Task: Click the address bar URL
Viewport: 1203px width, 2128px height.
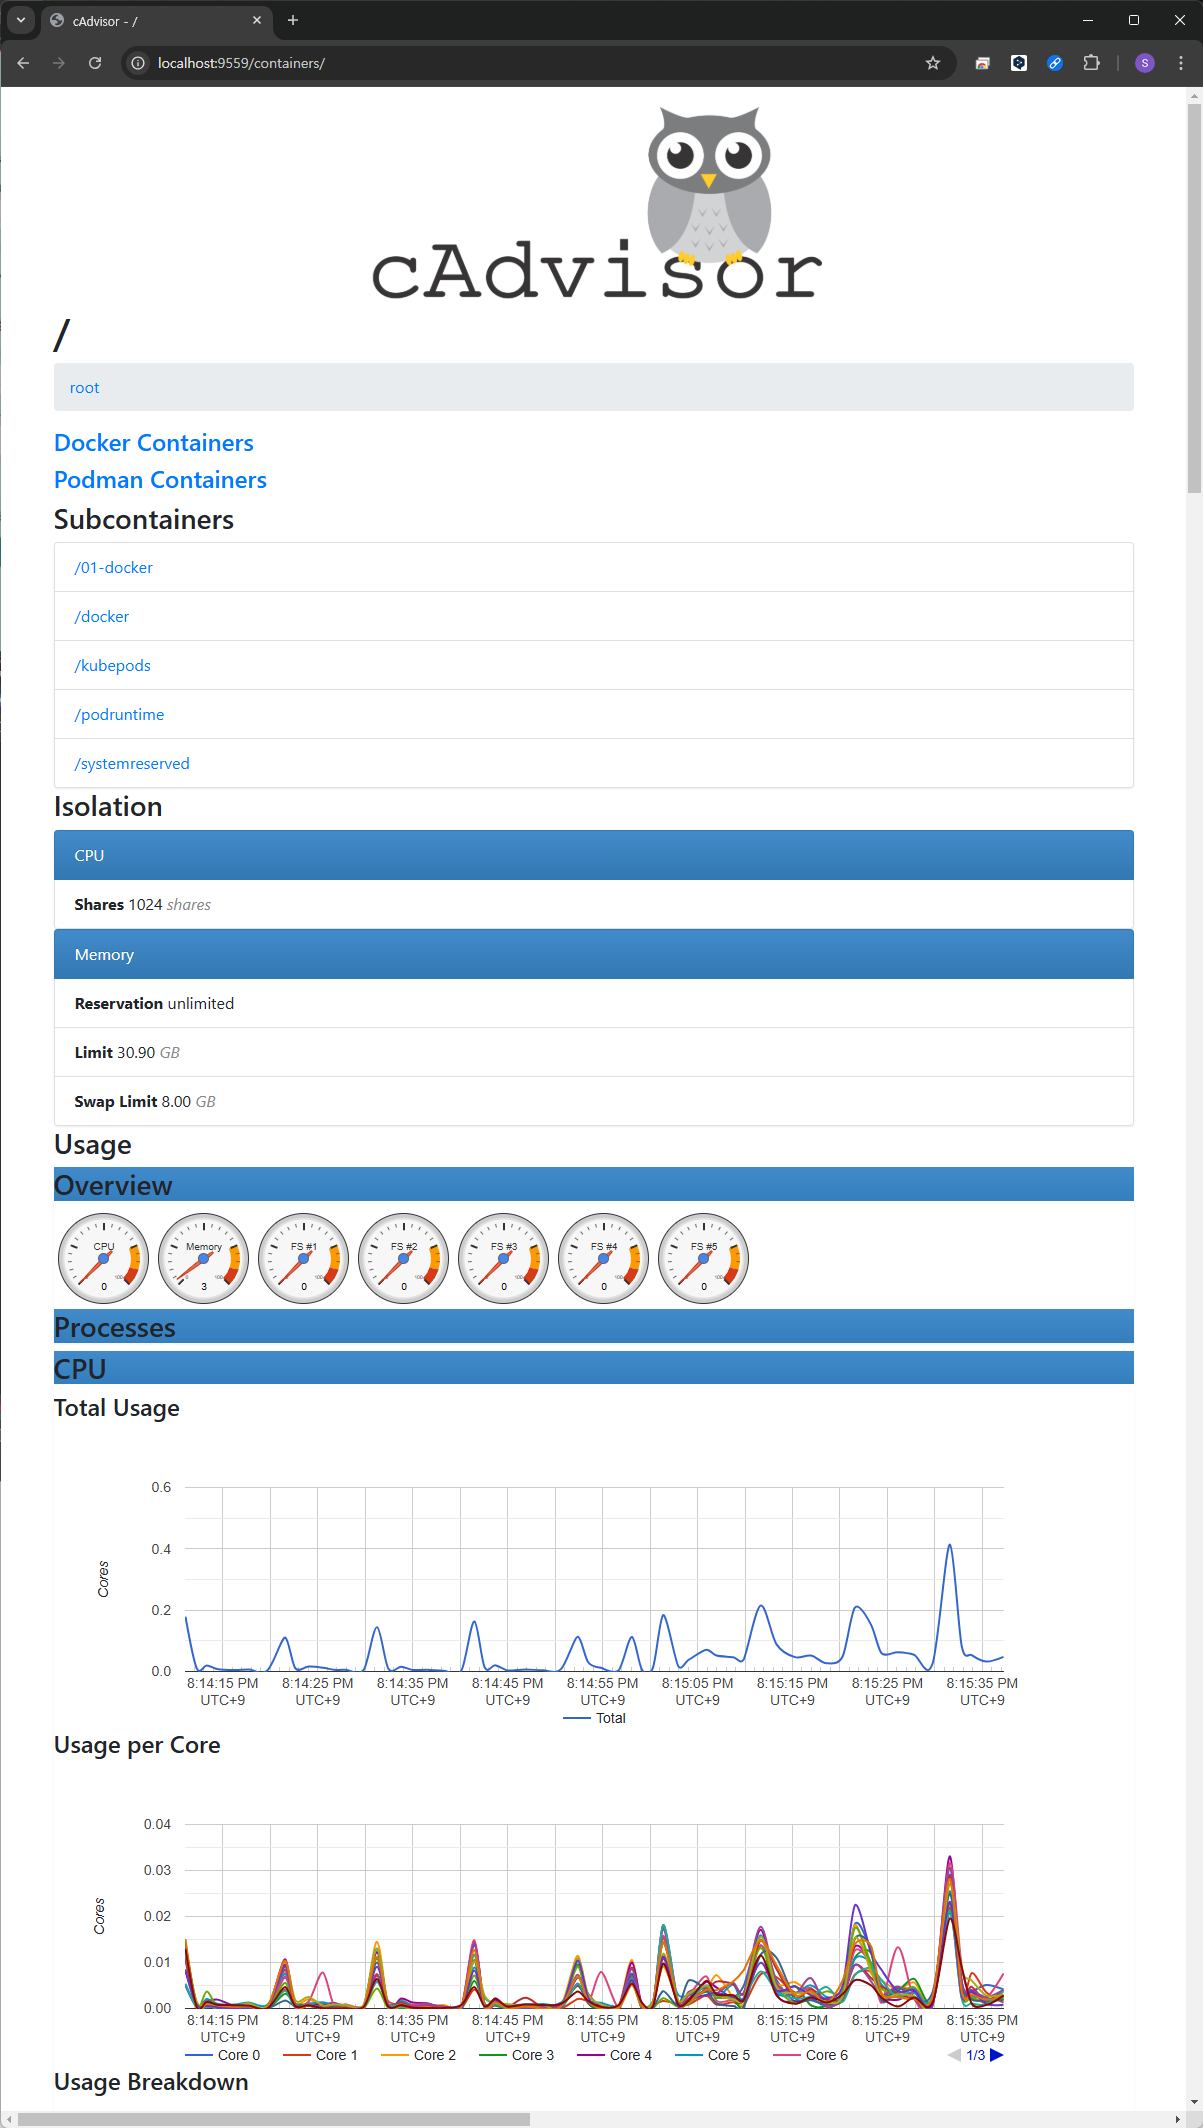Action: [241, 63]
